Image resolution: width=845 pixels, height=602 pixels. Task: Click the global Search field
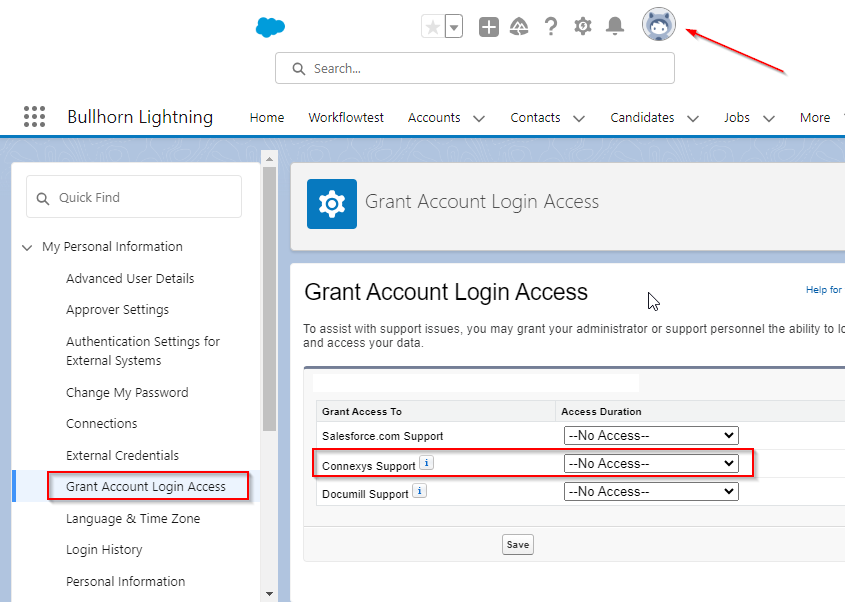475,68
